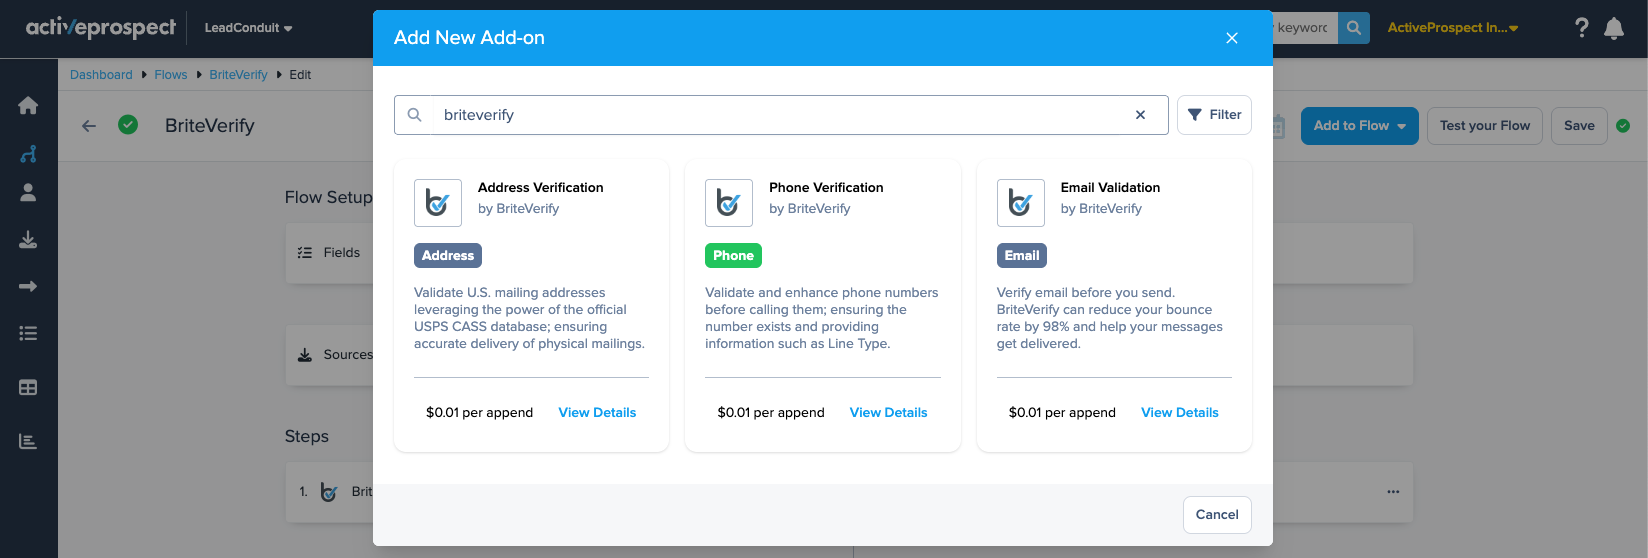The image size is (1648, 558).
Task: Open the LeadConduit product dropdown
Action: [248, 28]
